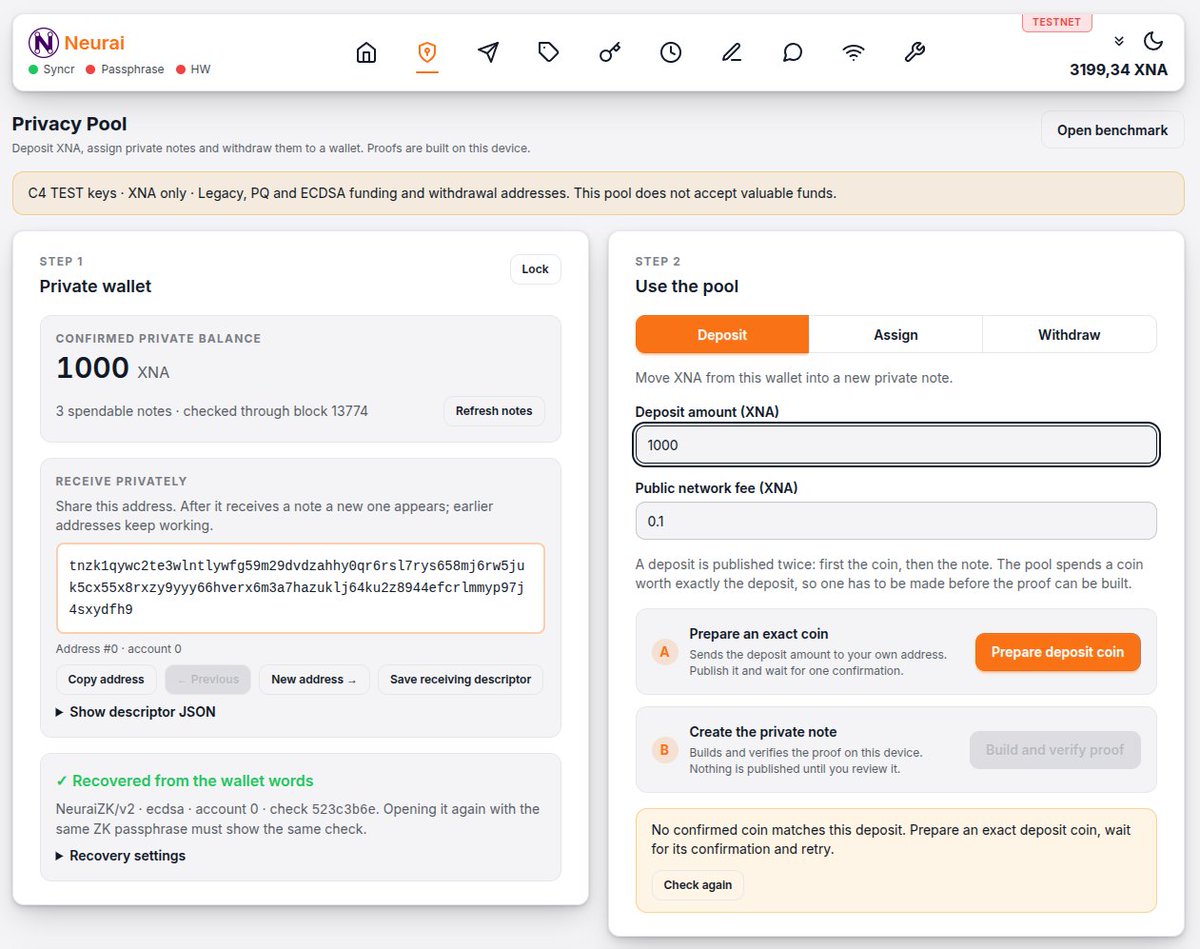The image size is (1200, 949).
Task: Click Refresh notes button
Action: (494, 411)
